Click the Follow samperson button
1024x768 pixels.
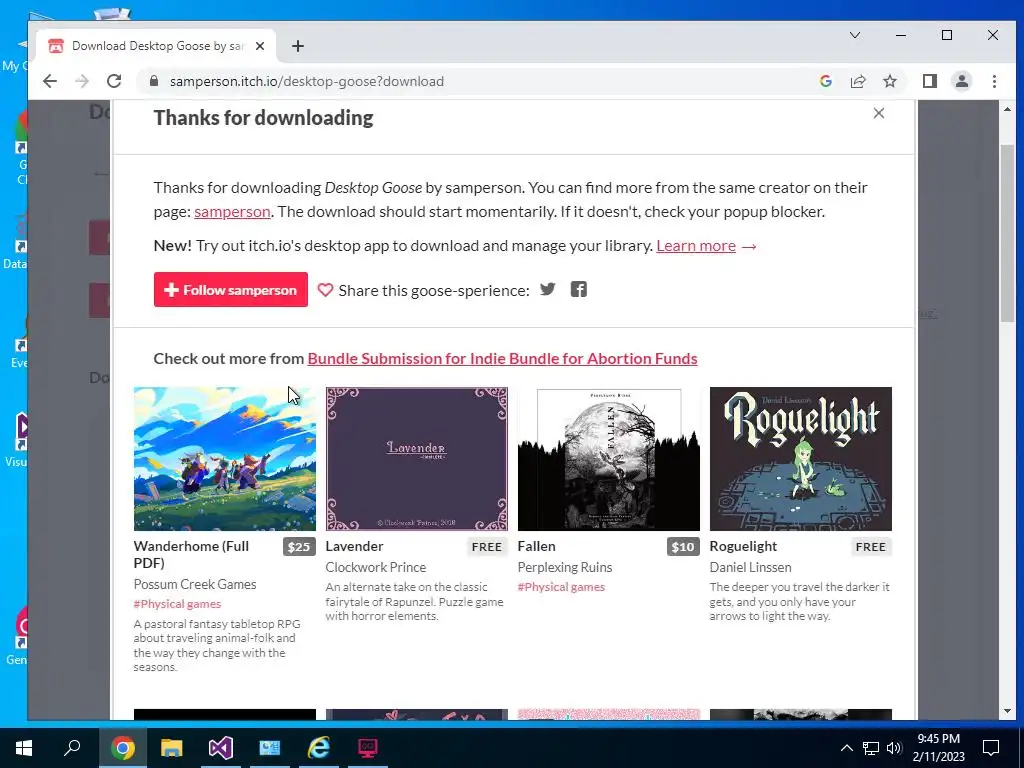click(x=231, y=289)
